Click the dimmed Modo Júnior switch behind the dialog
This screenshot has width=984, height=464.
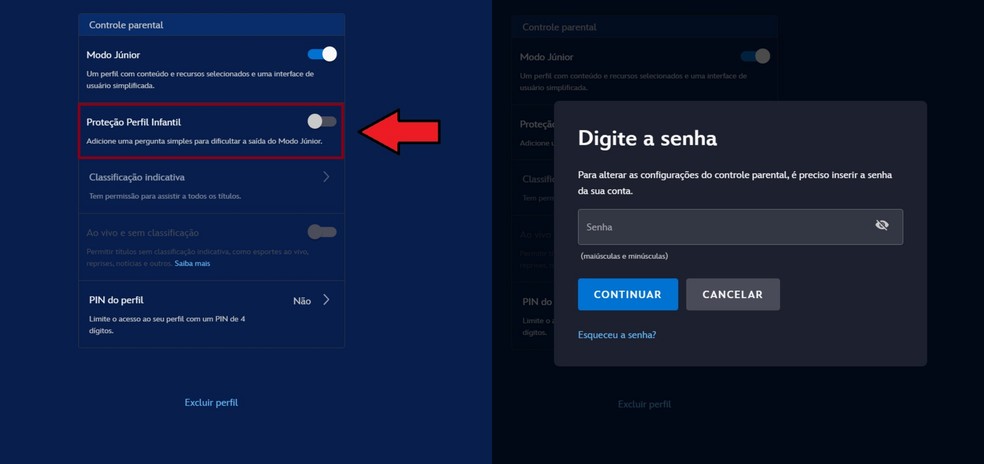[755, 56]
